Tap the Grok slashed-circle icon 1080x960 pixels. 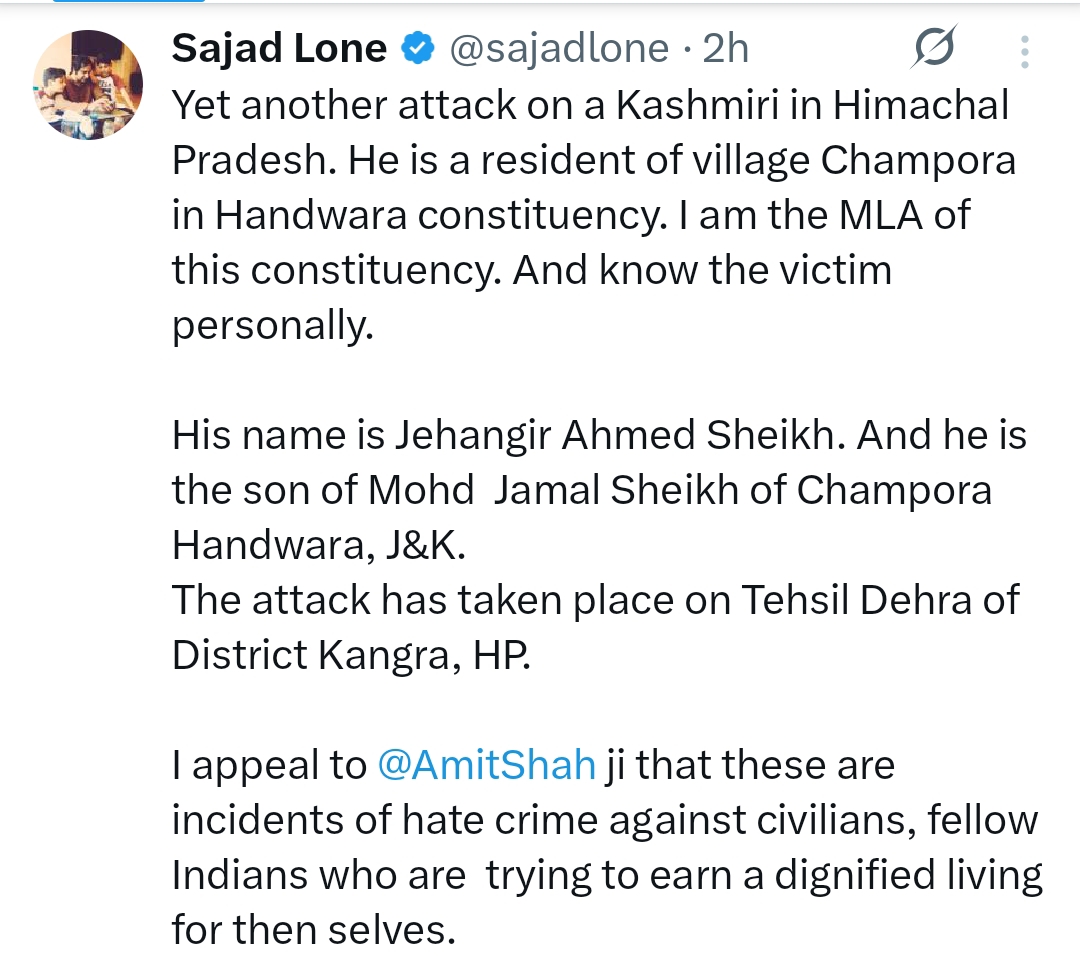coord(934,49)
